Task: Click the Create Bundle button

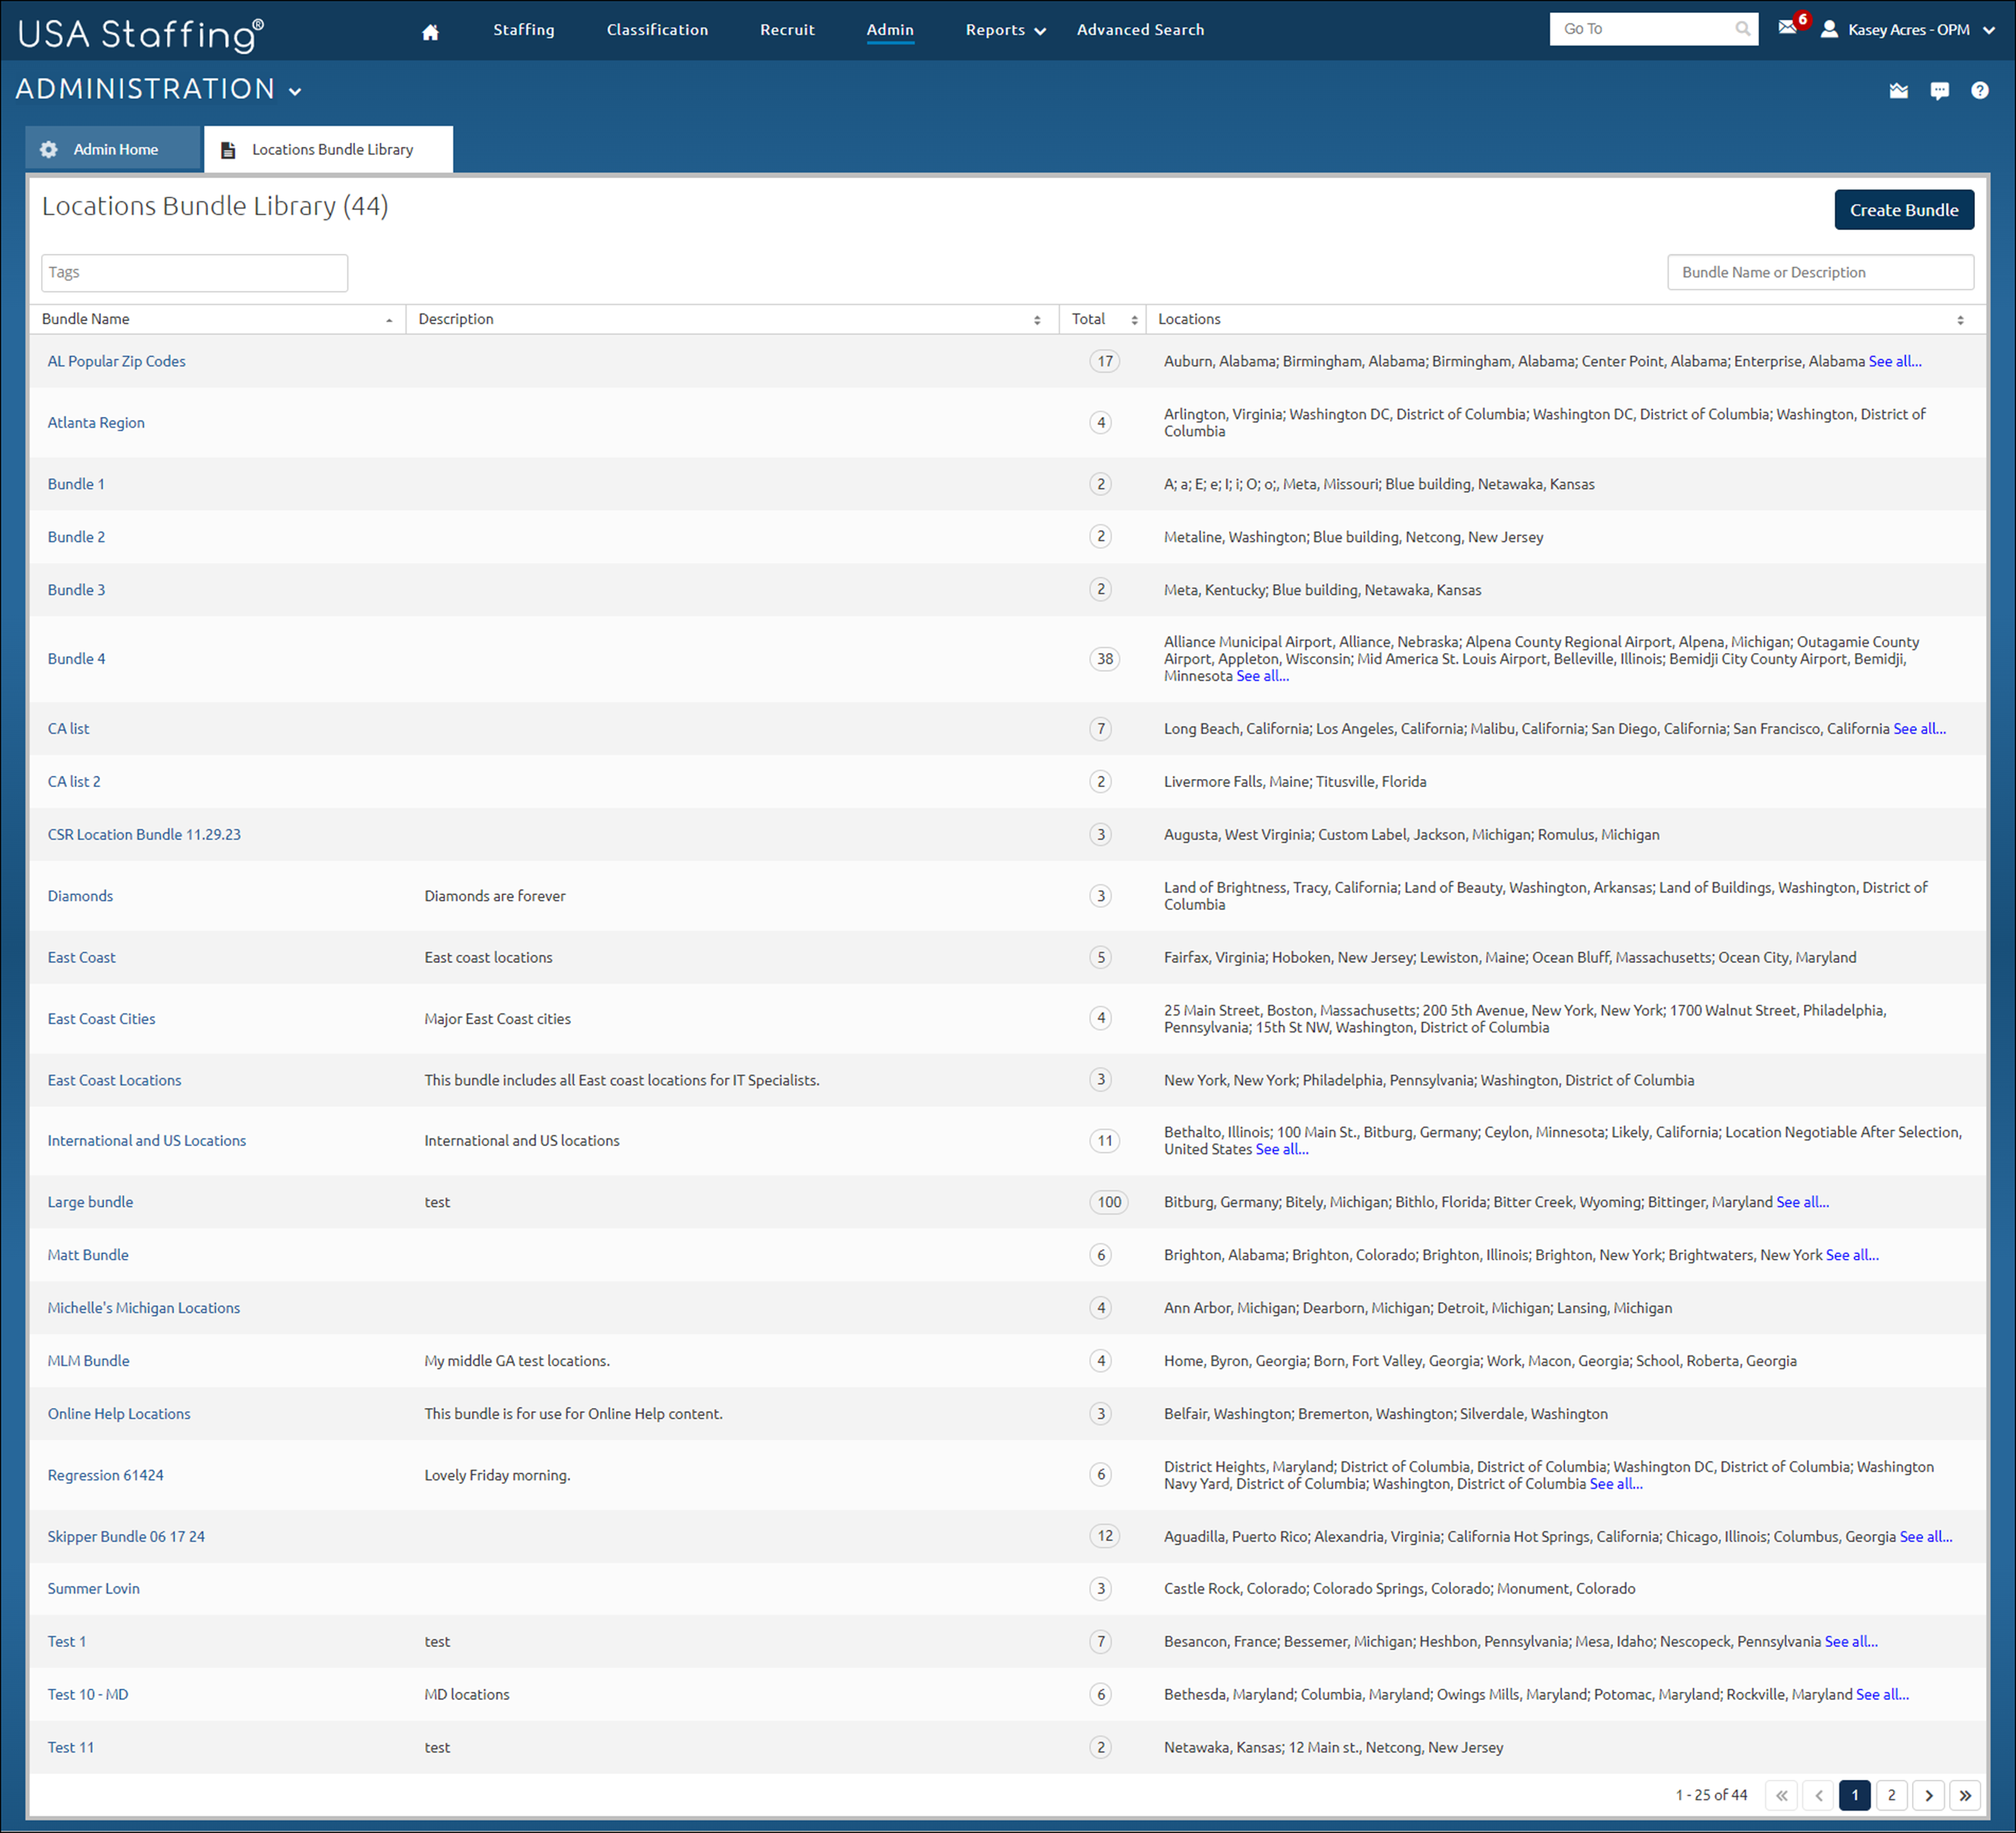Action: click(x=1904, y=209)
